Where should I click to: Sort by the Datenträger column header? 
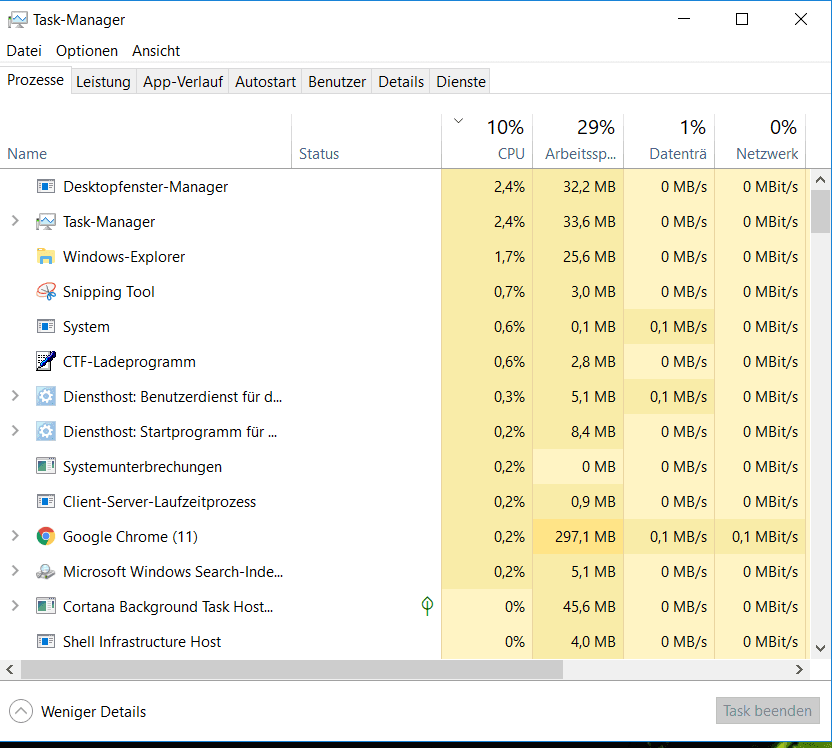click(669, 141)
